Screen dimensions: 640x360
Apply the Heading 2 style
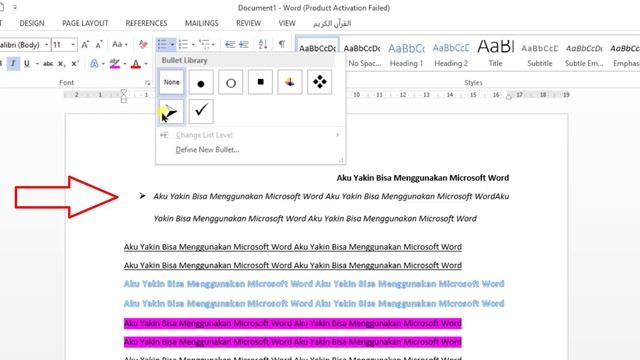pos(451,54)
